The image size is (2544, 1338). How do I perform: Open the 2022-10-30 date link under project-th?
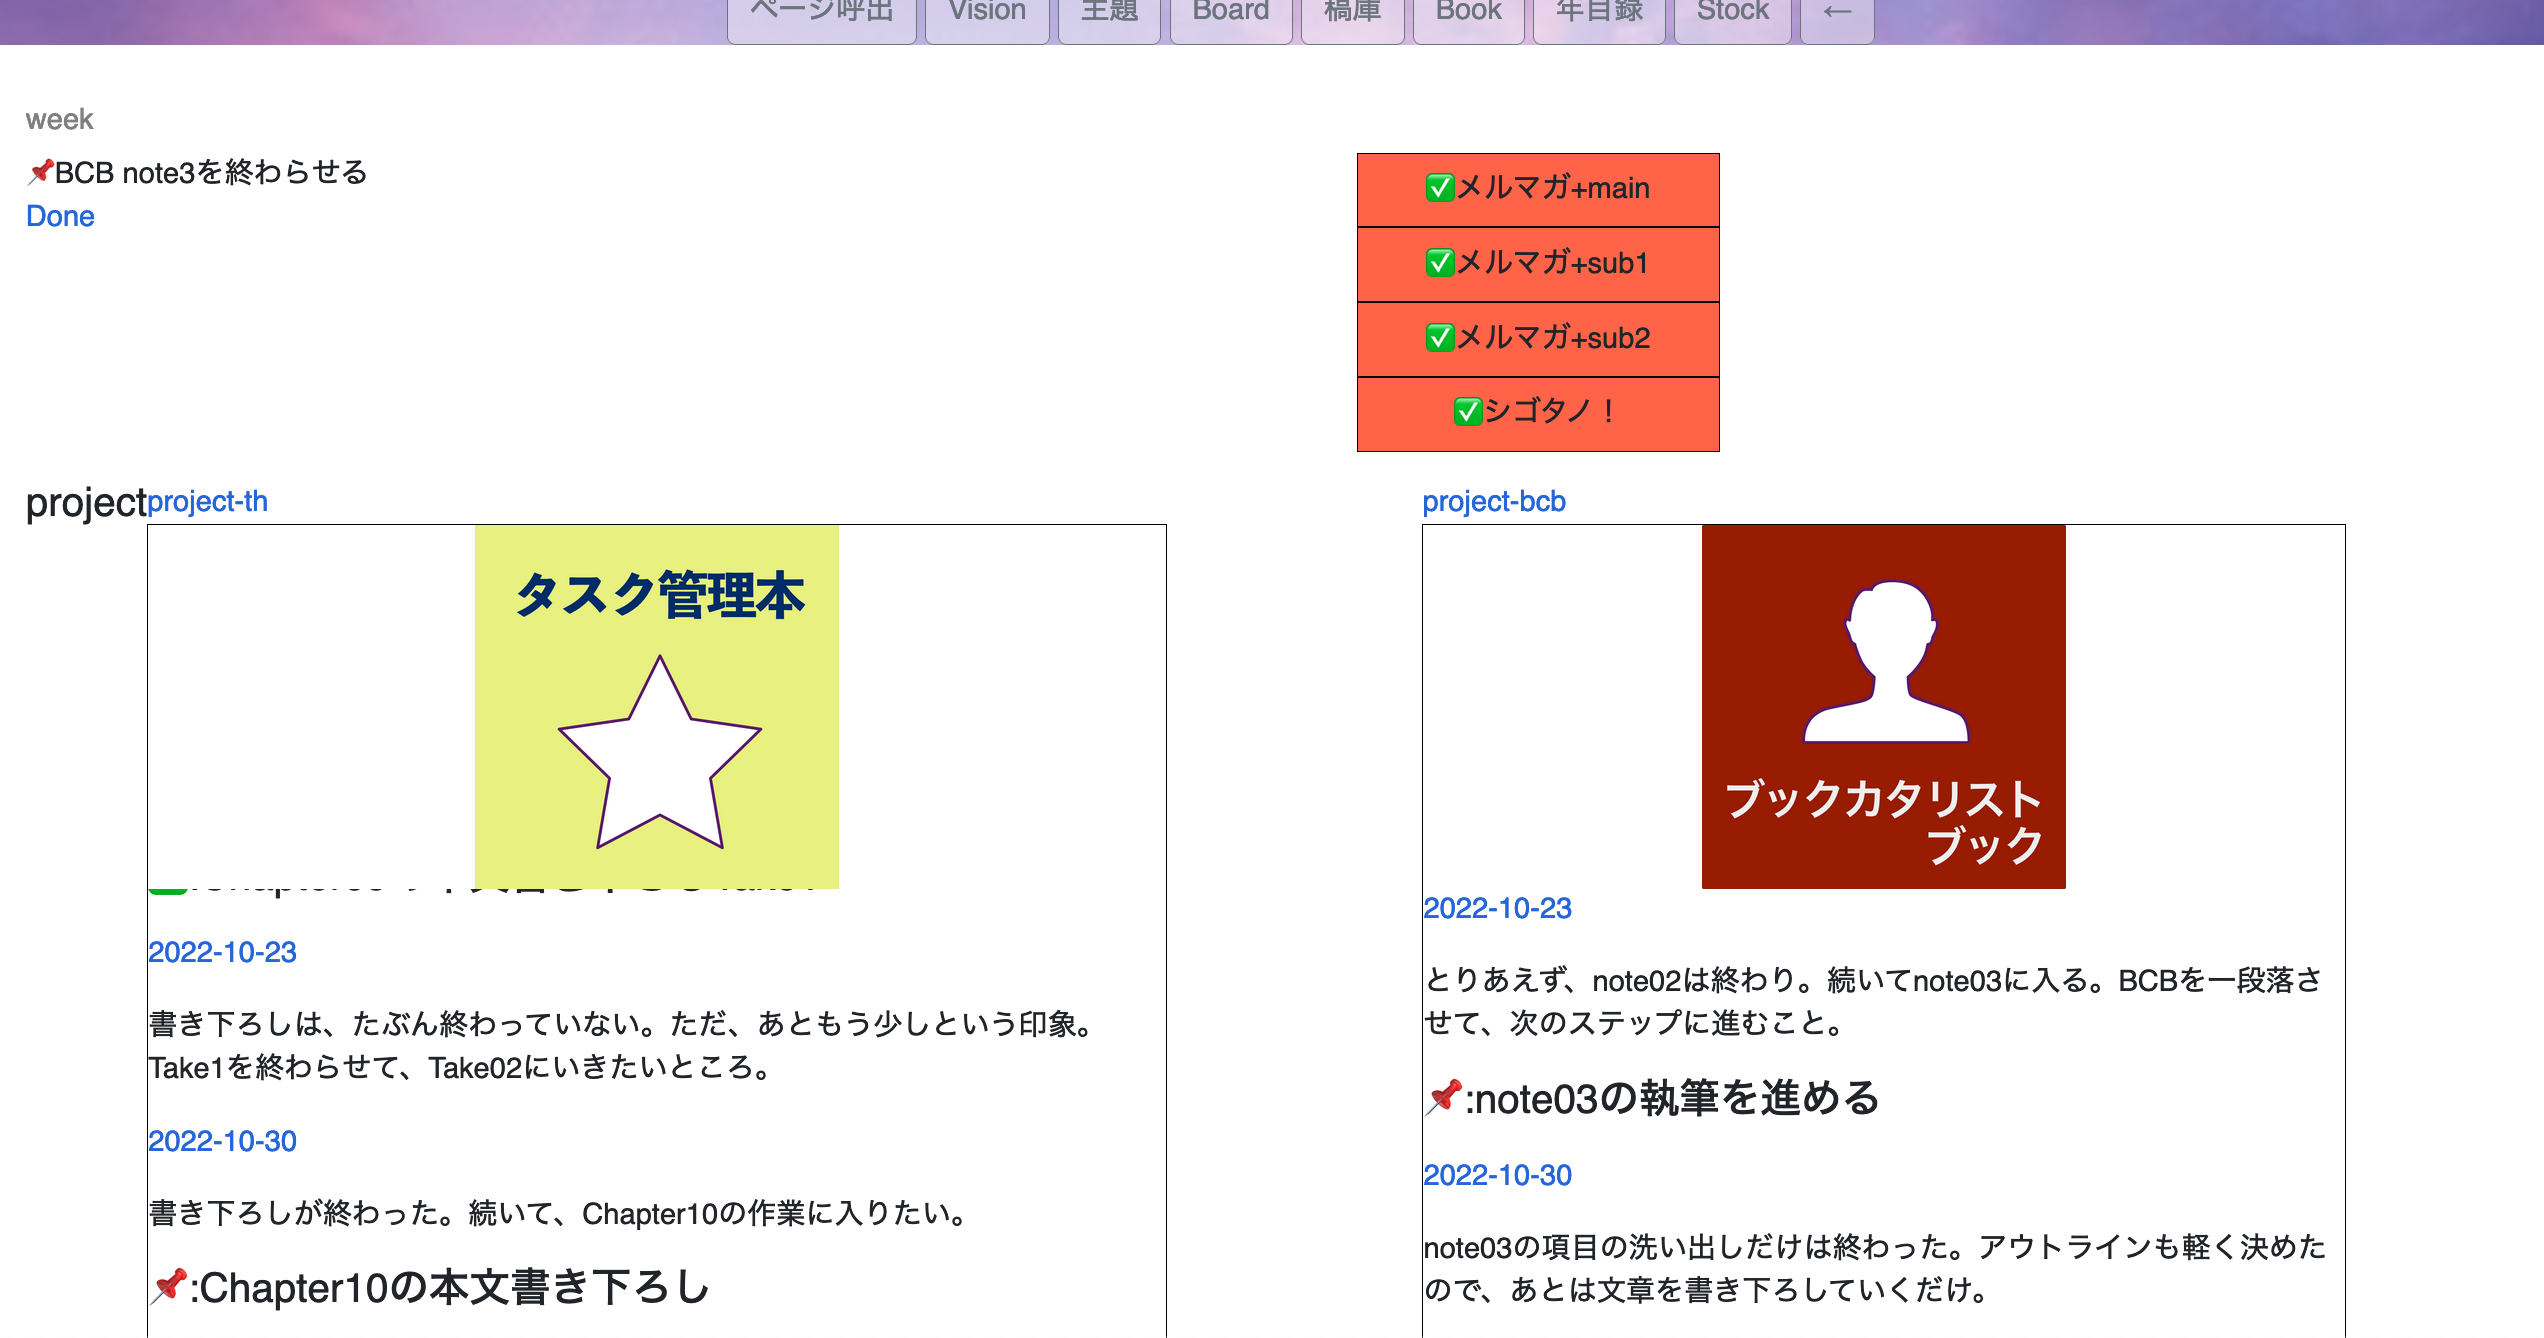point(222,1140)
